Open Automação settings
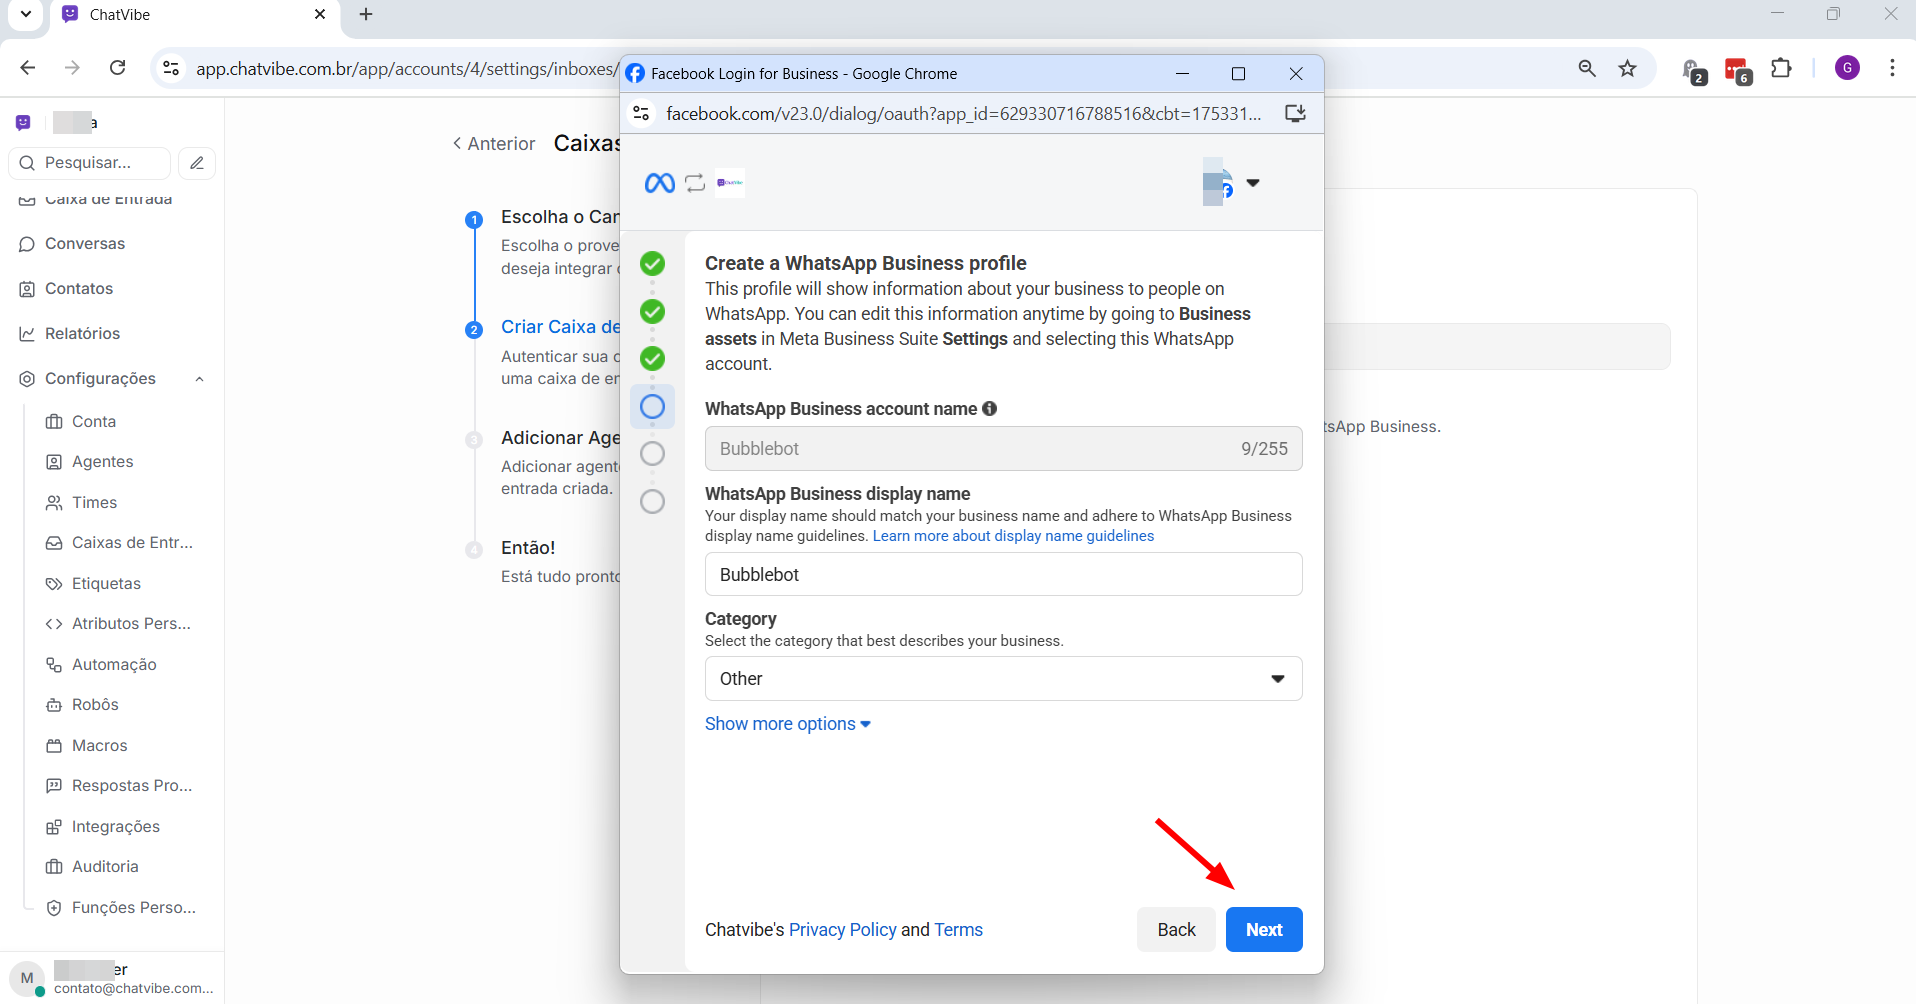The width and height of the screenshot is (1916, 1004). click(114, 664)
